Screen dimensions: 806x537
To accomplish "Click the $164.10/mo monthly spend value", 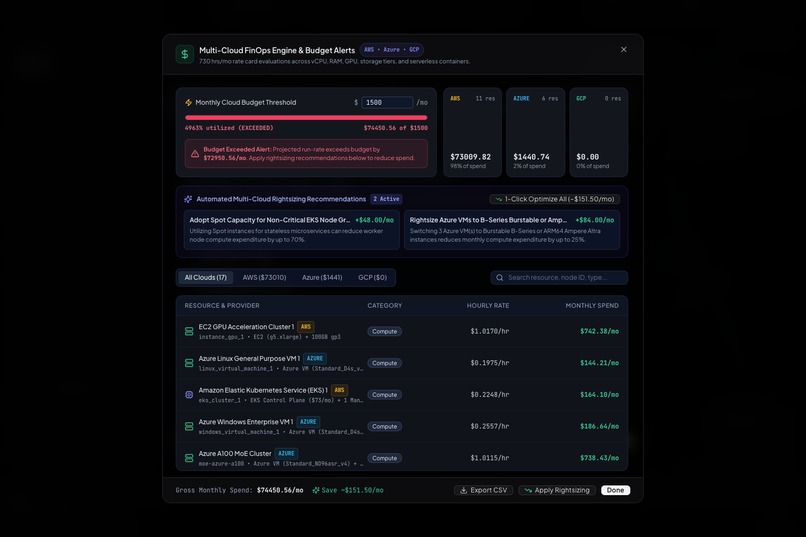I will click(599, 395).
